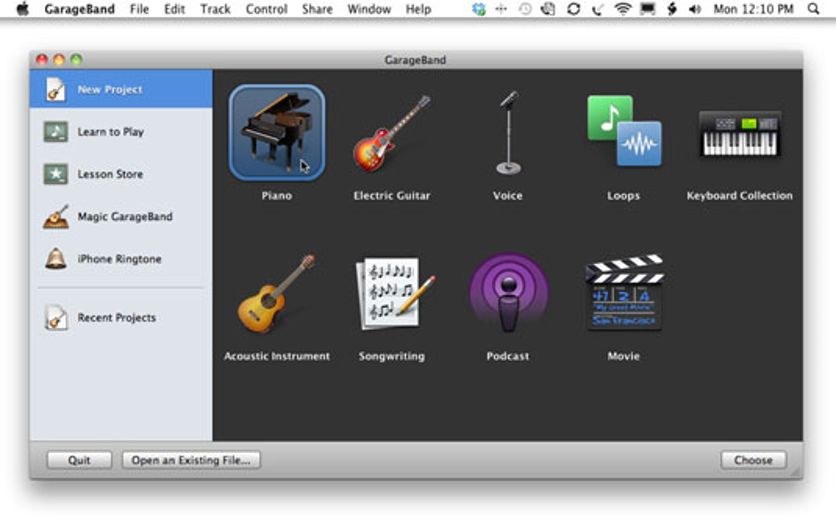
Task: Click the Time Machine clock icon
Action: pyautogui.click(x=525, y=9)
